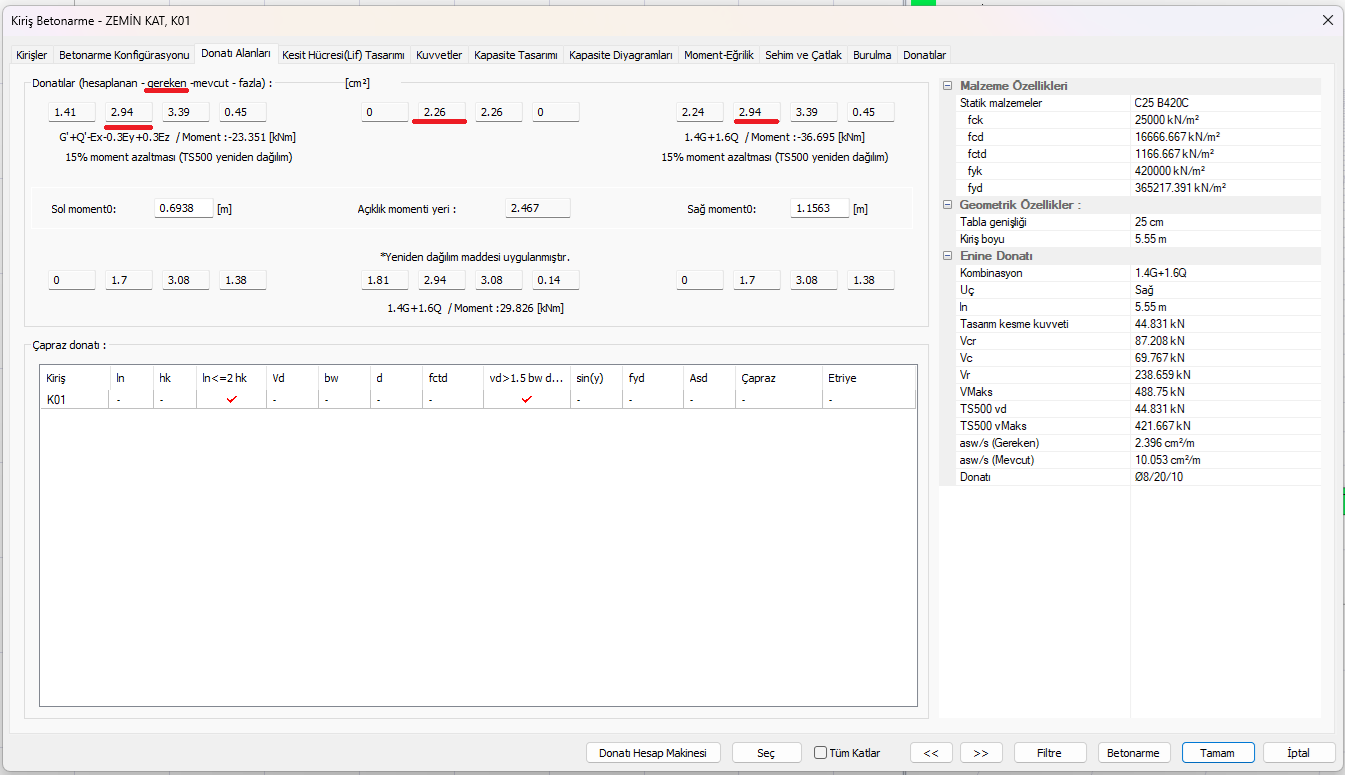This screenshot has height=775, width=1345.
Task: Collapse the Malzeme Özellikleri section
Action: click(x=947, y=86)
